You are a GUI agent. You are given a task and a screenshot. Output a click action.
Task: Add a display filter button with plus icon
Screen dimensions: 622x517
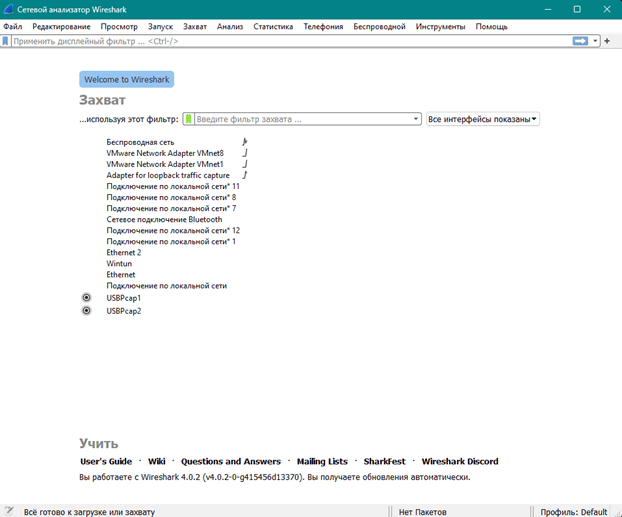point(607,41)
